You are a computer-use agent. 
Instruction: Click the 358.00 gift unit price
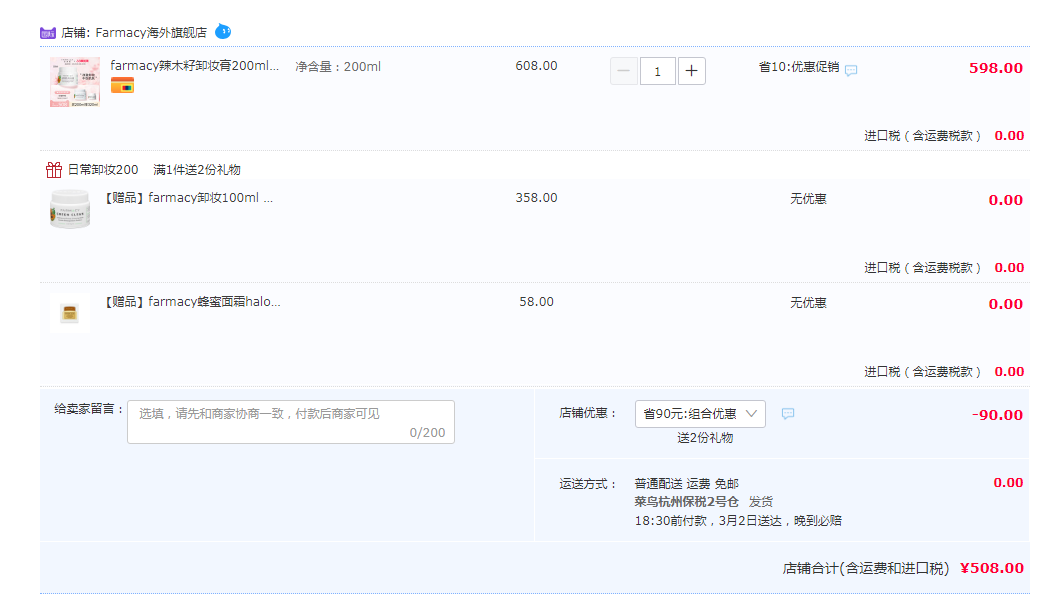pyautogui.click(x=536, y=198)
